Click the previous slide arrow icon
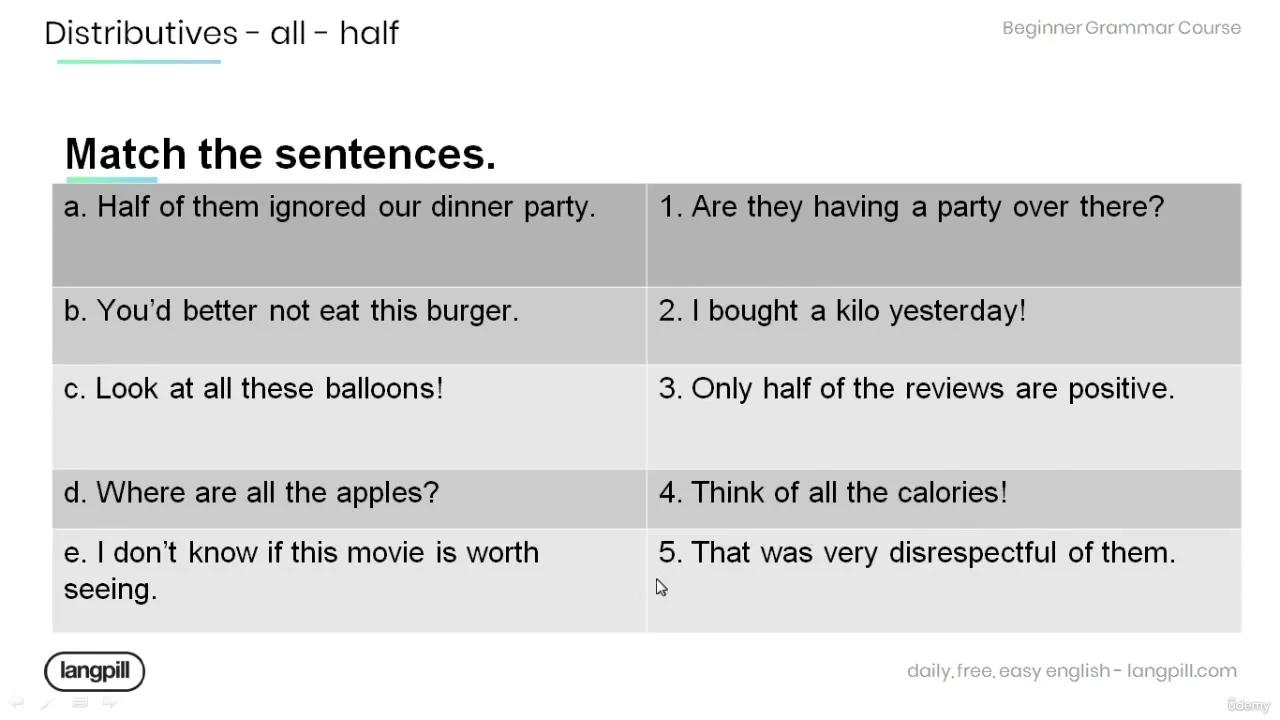The image size is (1280, 720). click(16, 703)
